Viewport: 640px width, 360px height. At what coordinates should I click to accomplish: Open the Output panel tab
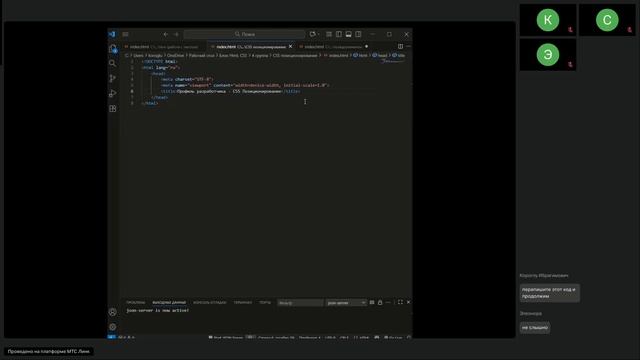click(x=169, y=302)
